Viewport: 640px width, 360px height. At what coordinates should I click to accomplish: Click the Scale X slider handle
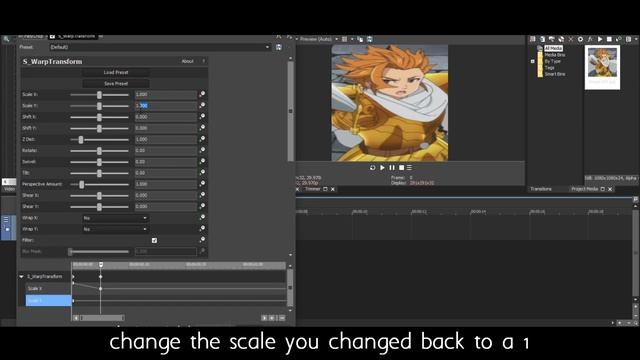pyautogui.click(x=99, y=95)
